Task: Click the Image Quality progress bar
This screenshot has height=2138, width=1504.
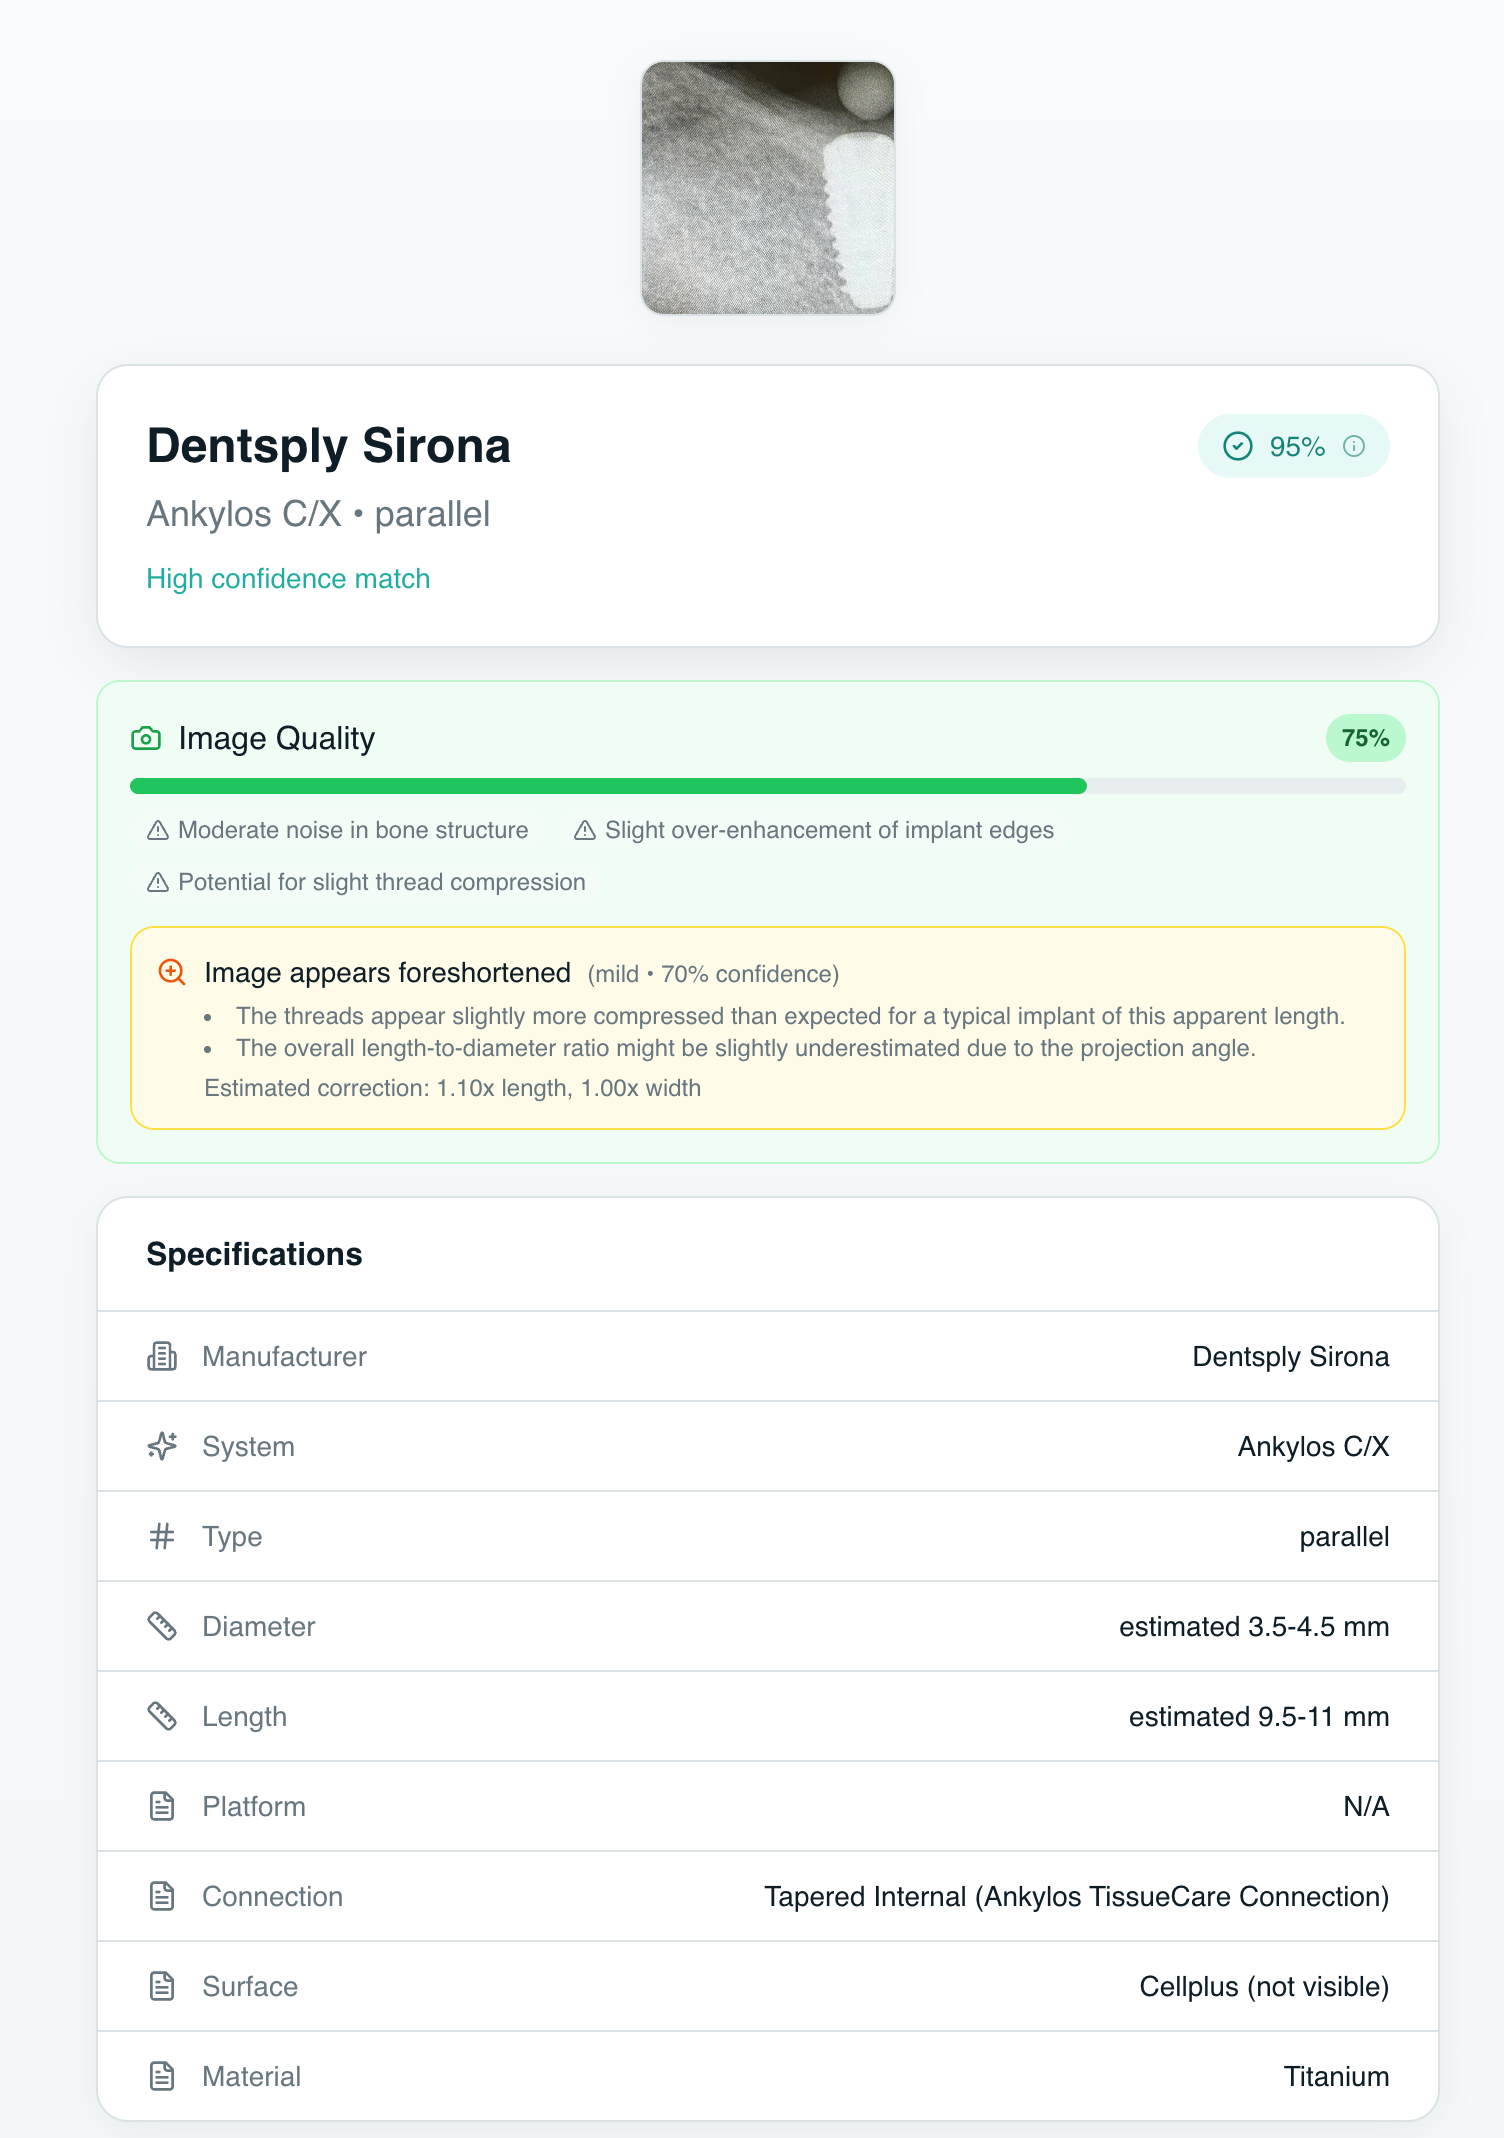Action: point(767,786)
